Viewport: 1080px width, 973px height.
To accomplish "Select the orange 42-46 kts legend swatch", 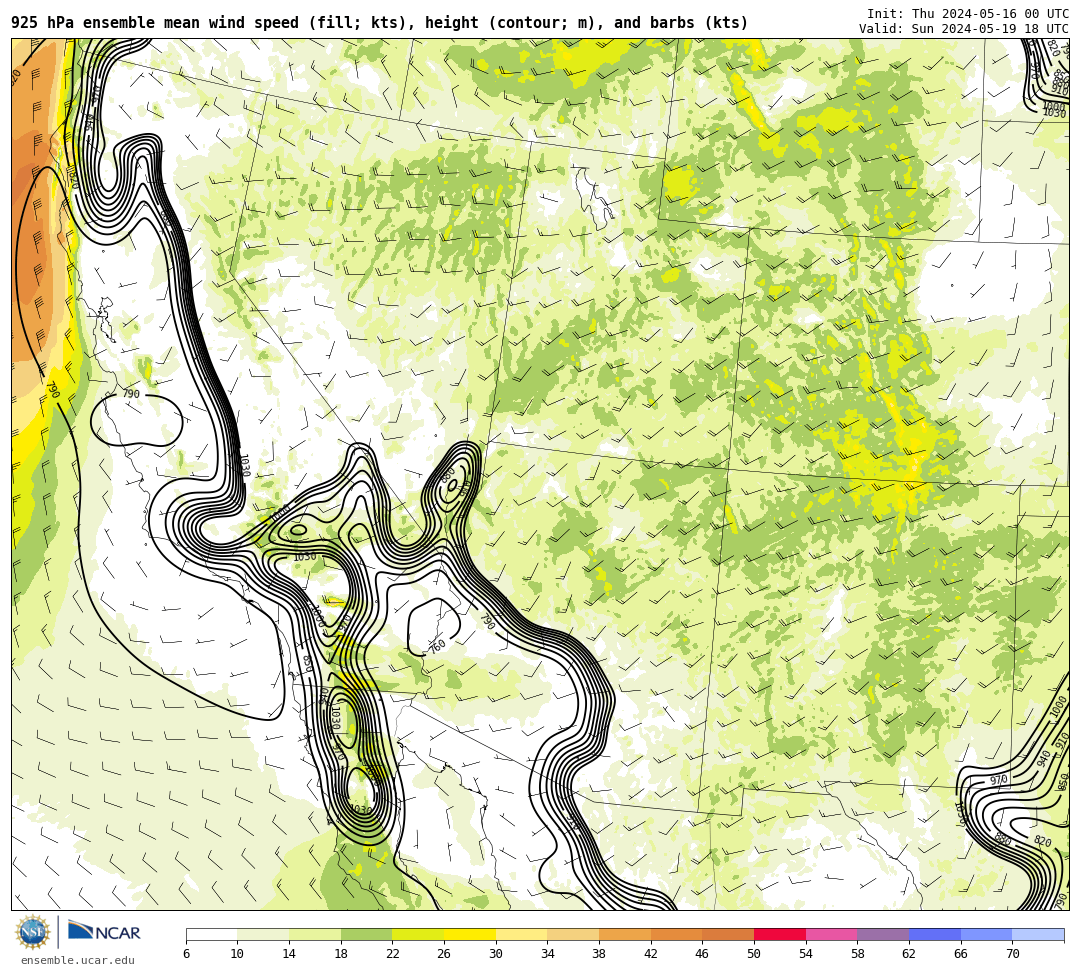I will 676,934.
